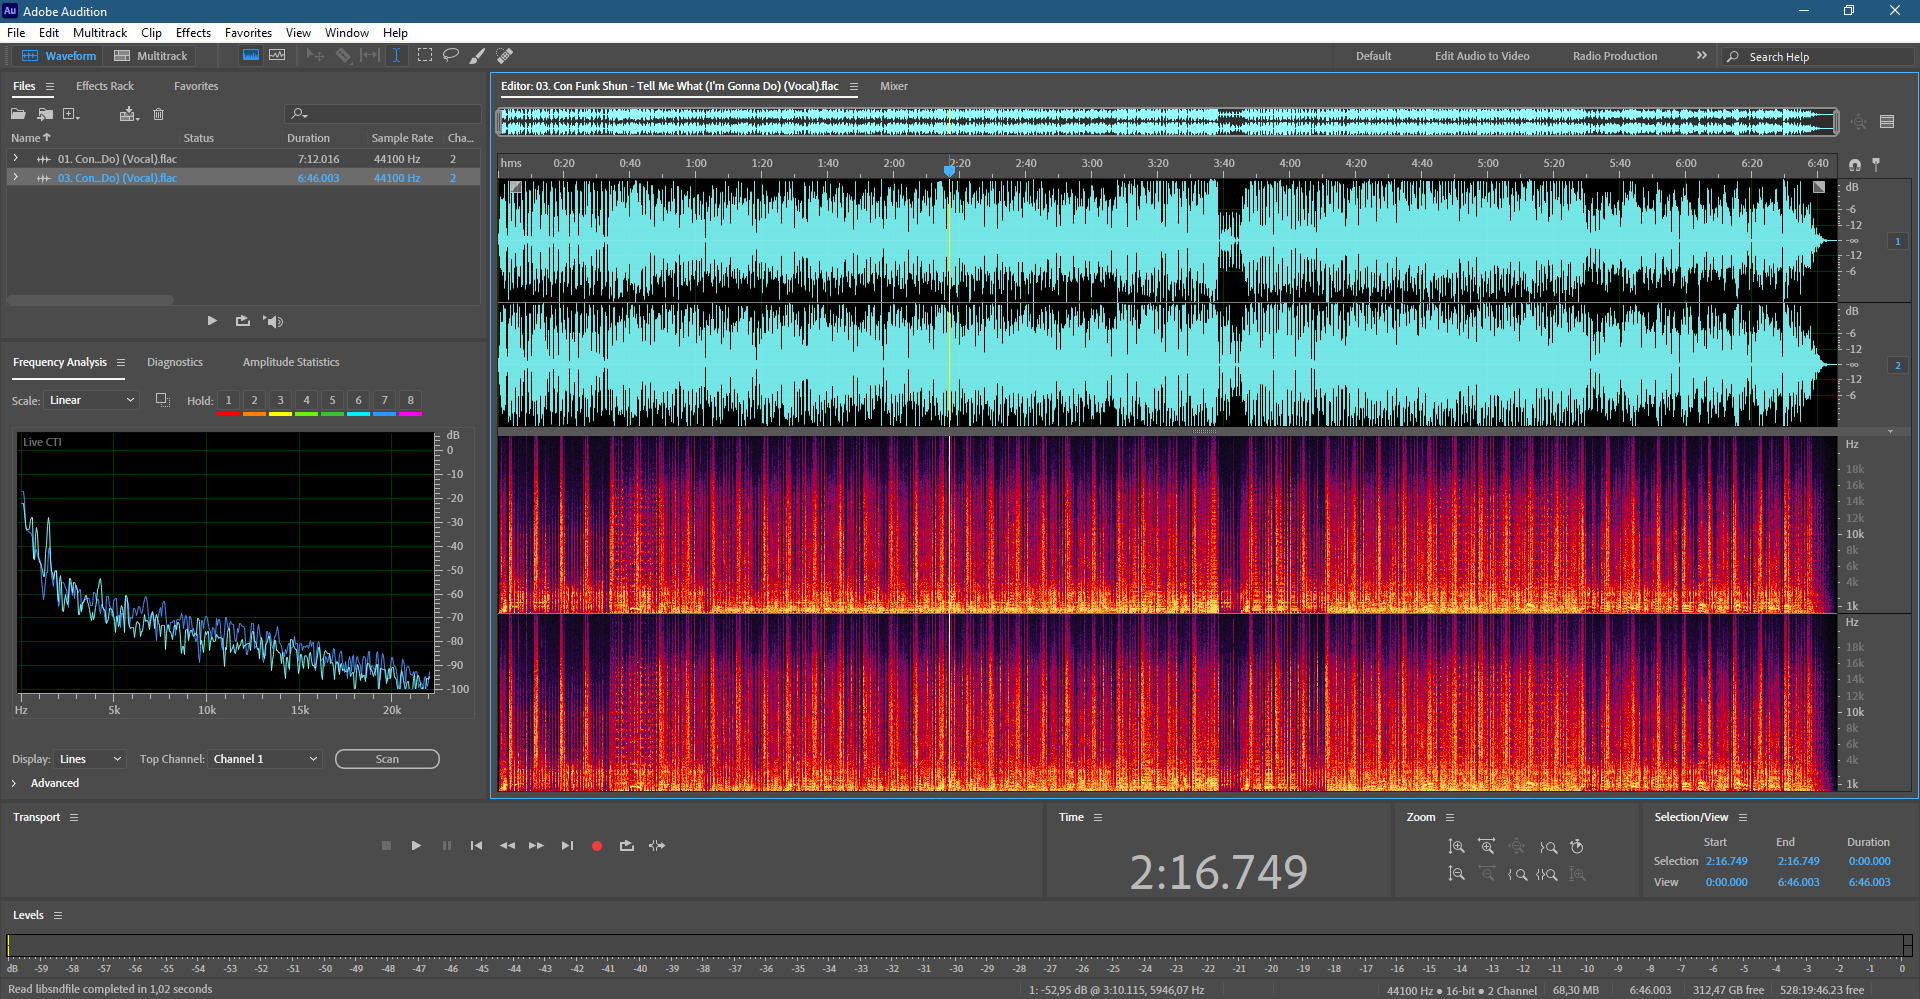Click the Zoom to Time stopwatch icon
1920x999 pixels.
1577,847
